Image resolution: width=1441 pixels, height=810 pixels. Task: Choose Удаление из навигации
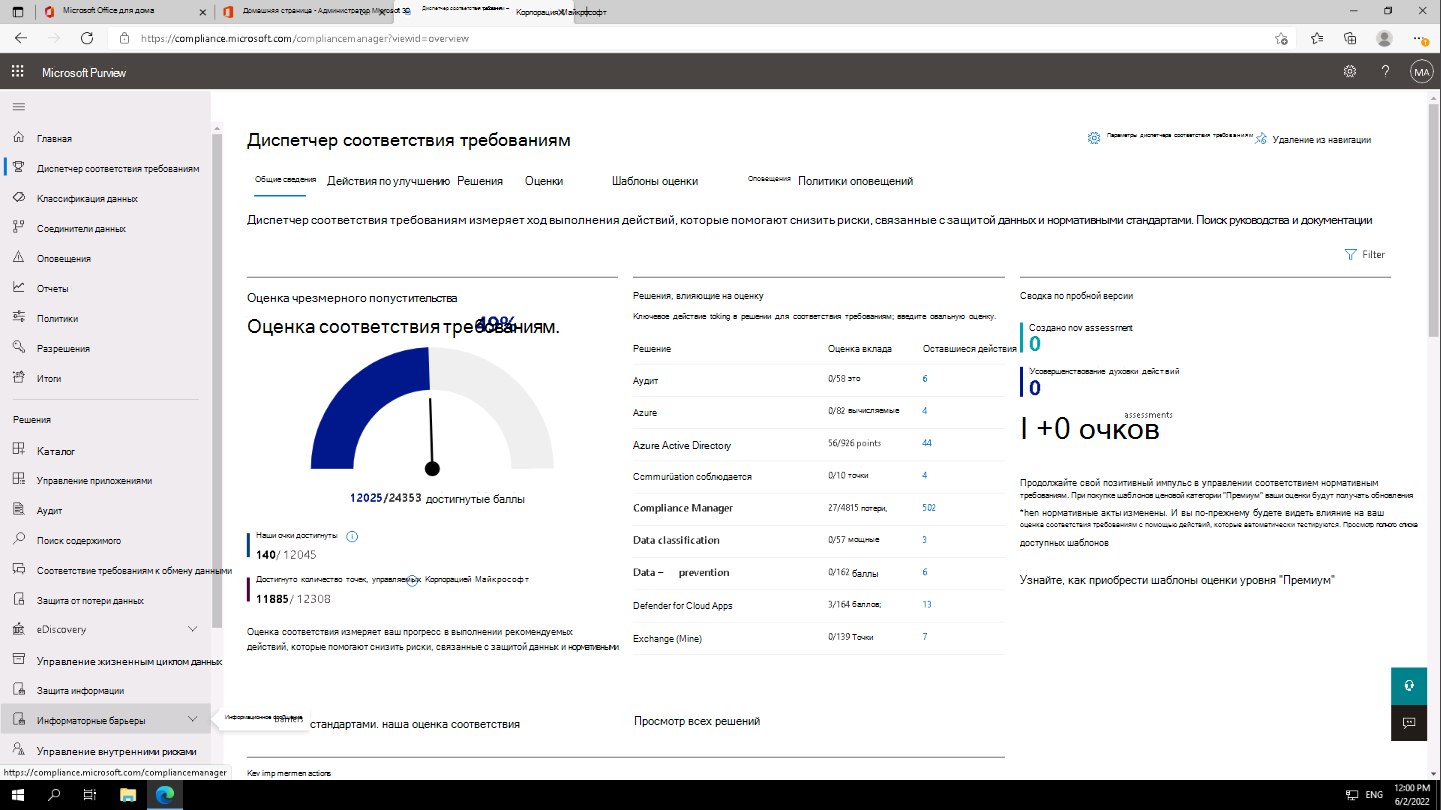(1314, 139)
